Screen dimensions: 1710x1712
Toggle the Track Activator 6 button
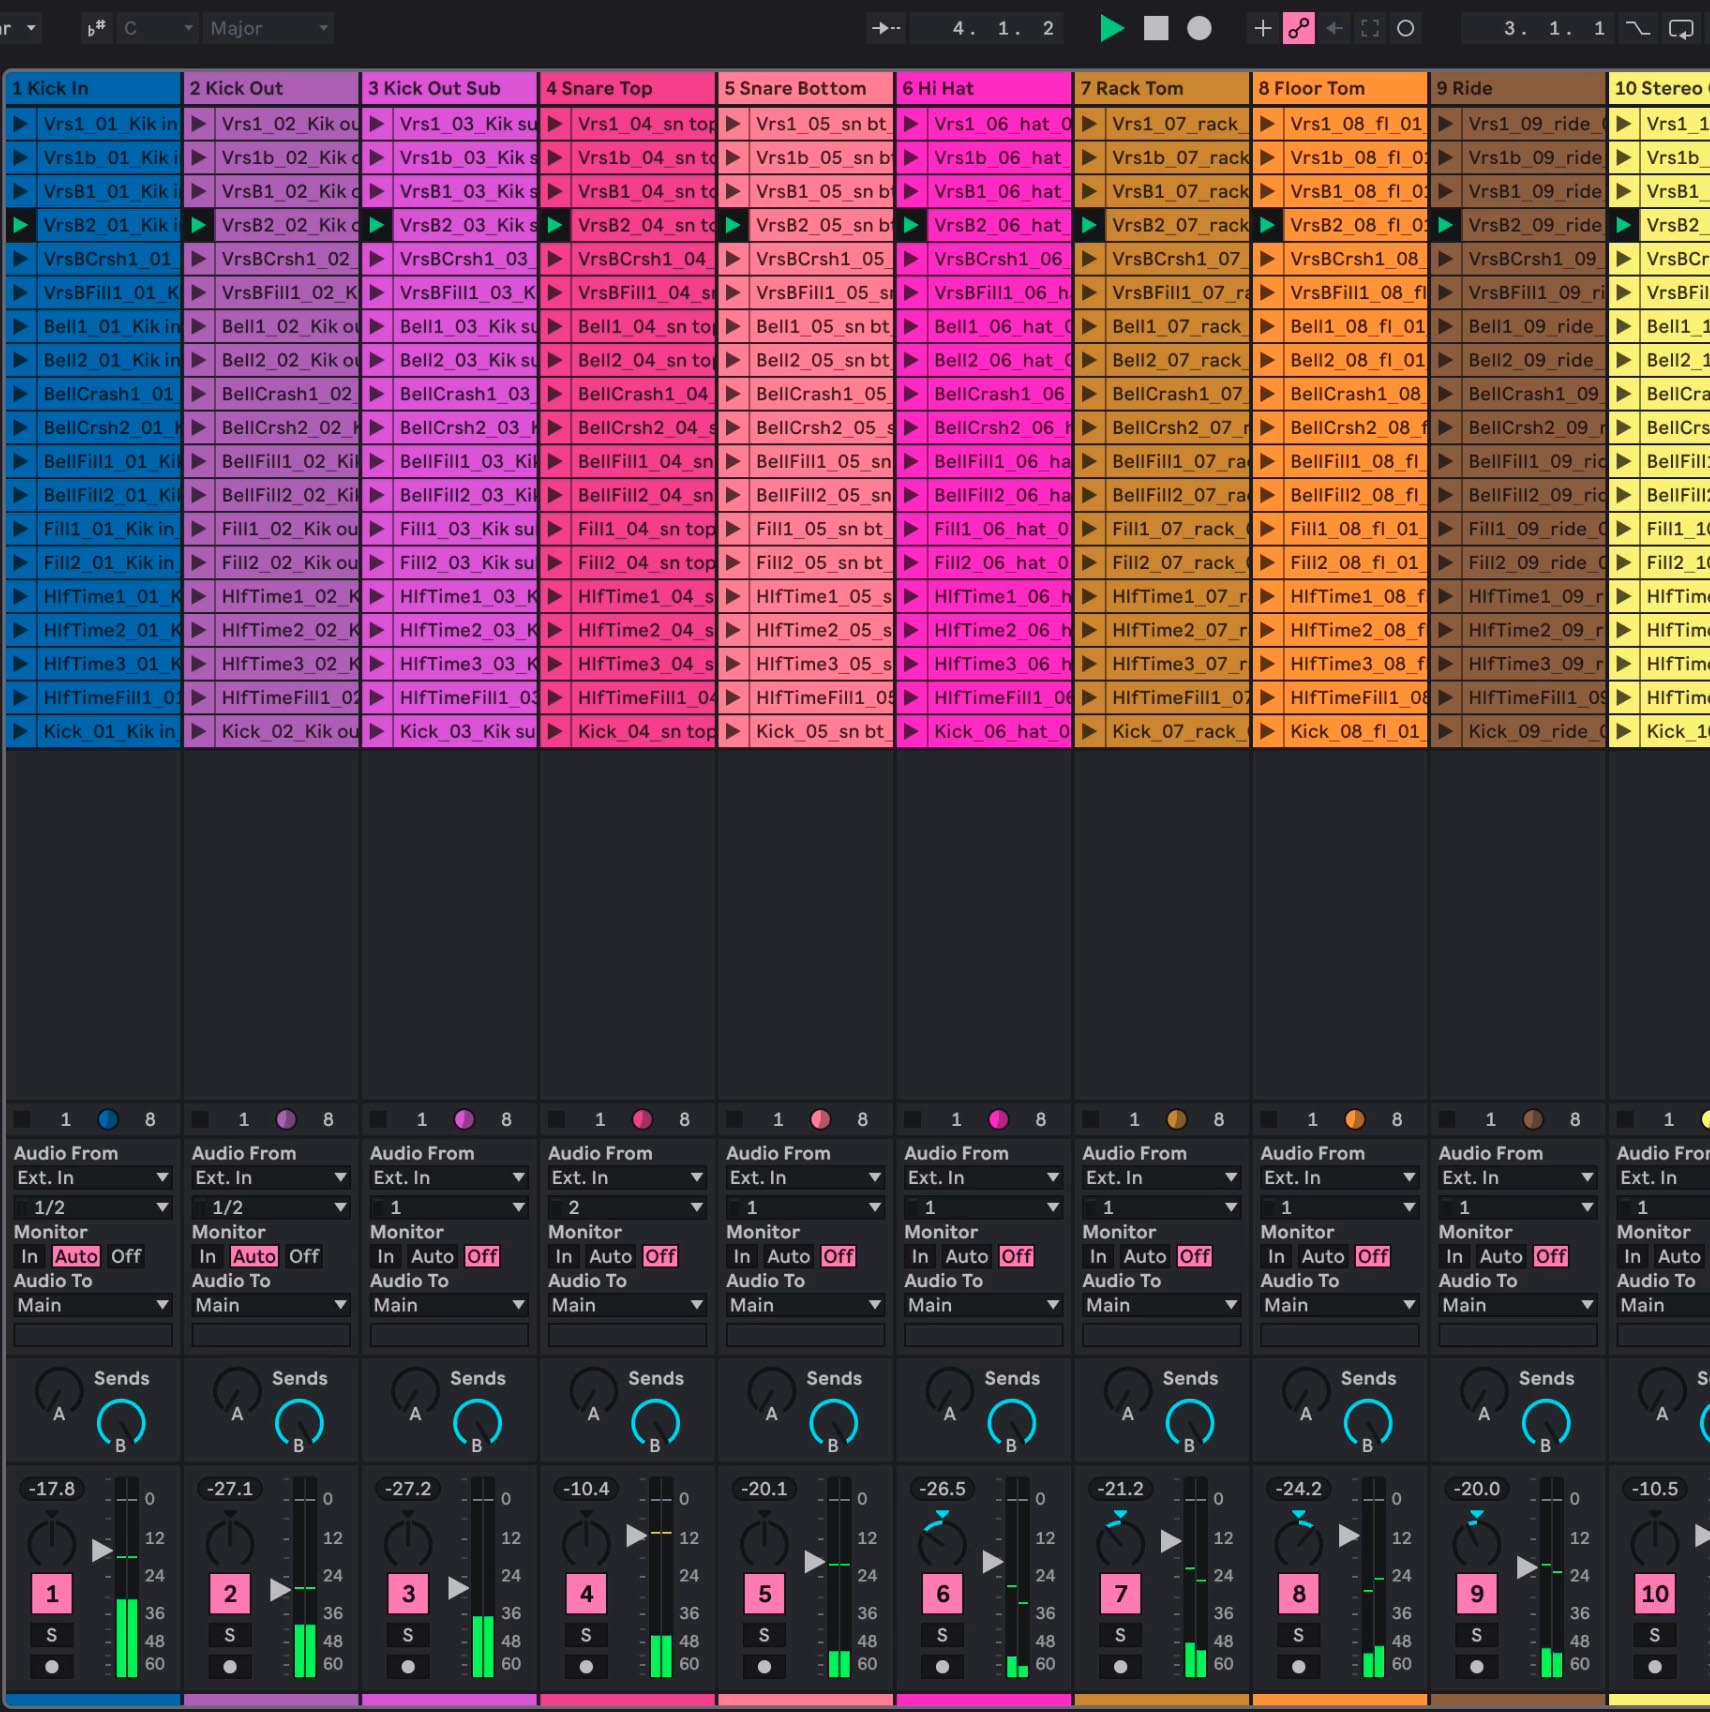pos(942,1594)
